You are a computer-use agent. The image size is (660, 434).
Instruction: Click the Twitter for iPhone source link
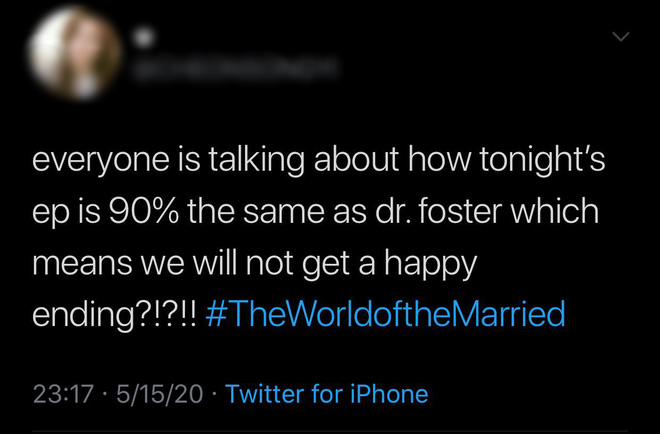[327, 394]
